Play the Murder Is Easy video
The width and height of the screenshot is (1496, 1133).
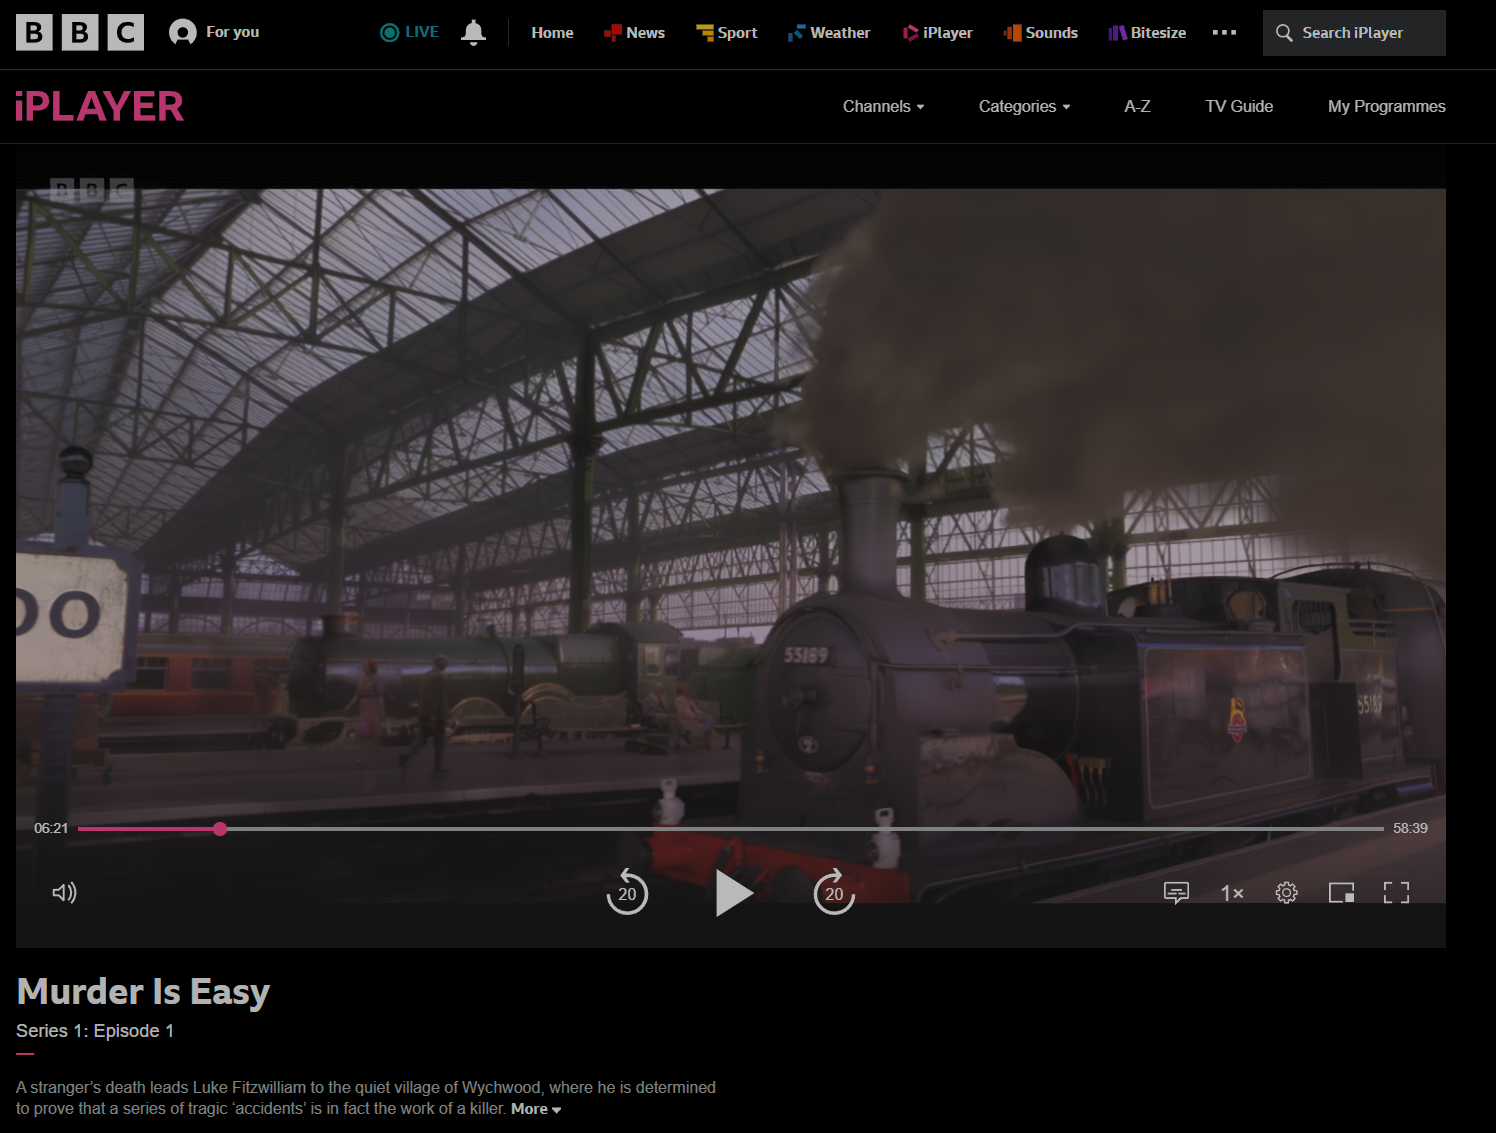[x=734, y=893]
